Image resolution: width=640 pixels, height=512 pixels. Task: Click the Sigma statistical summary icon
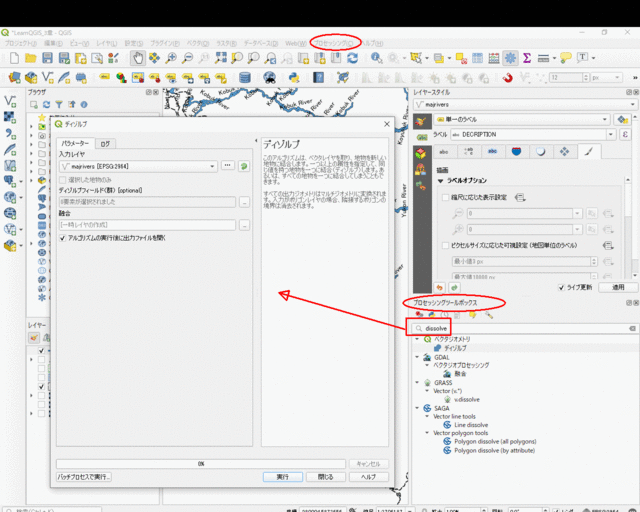click(527, 58)
